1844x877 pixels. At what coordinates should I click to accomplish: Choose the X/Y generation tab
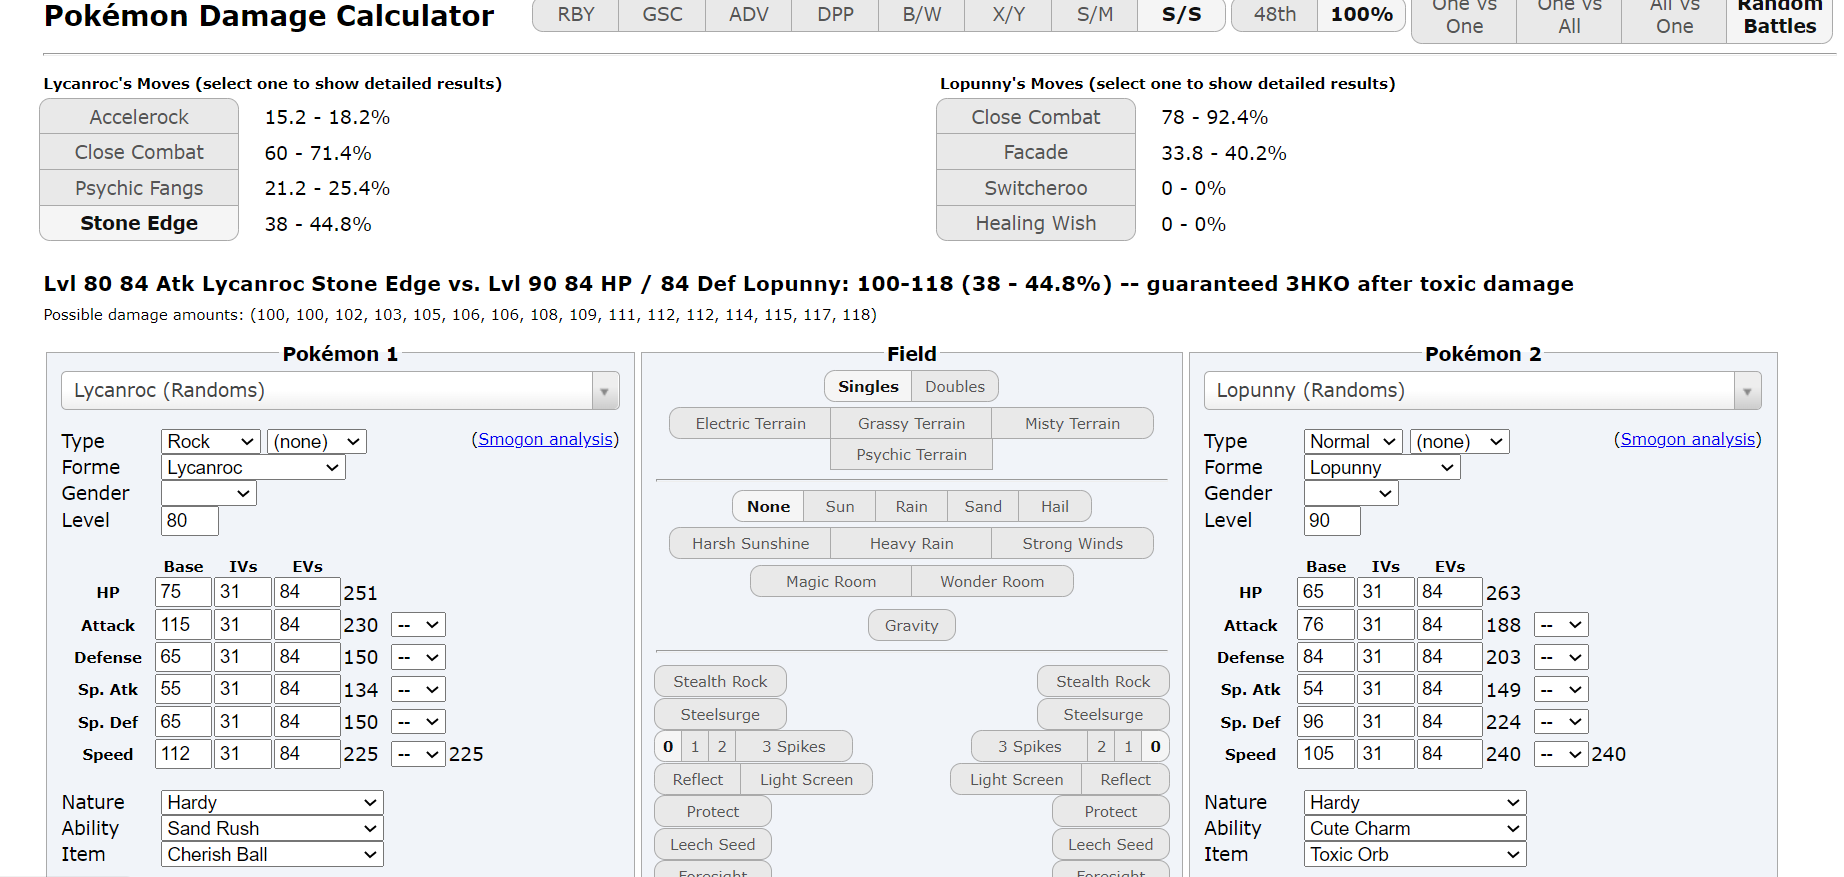[1008, 15]
